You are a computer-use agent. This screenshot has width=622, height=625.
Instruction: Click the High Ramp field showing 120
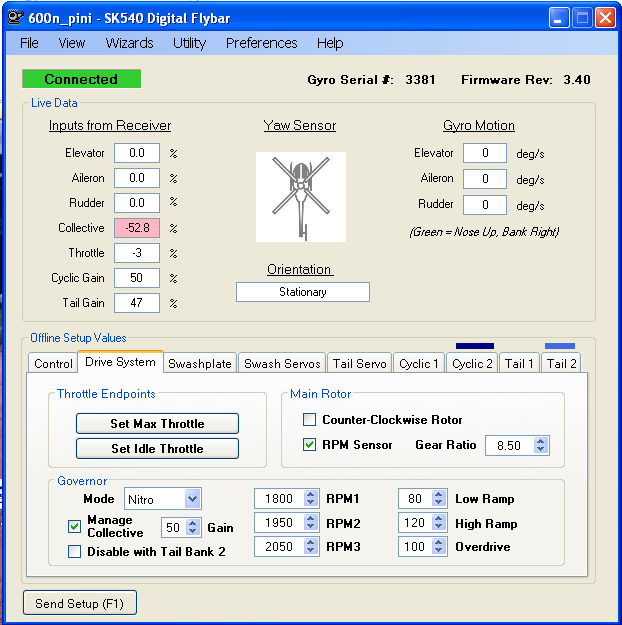coord(415,523)
